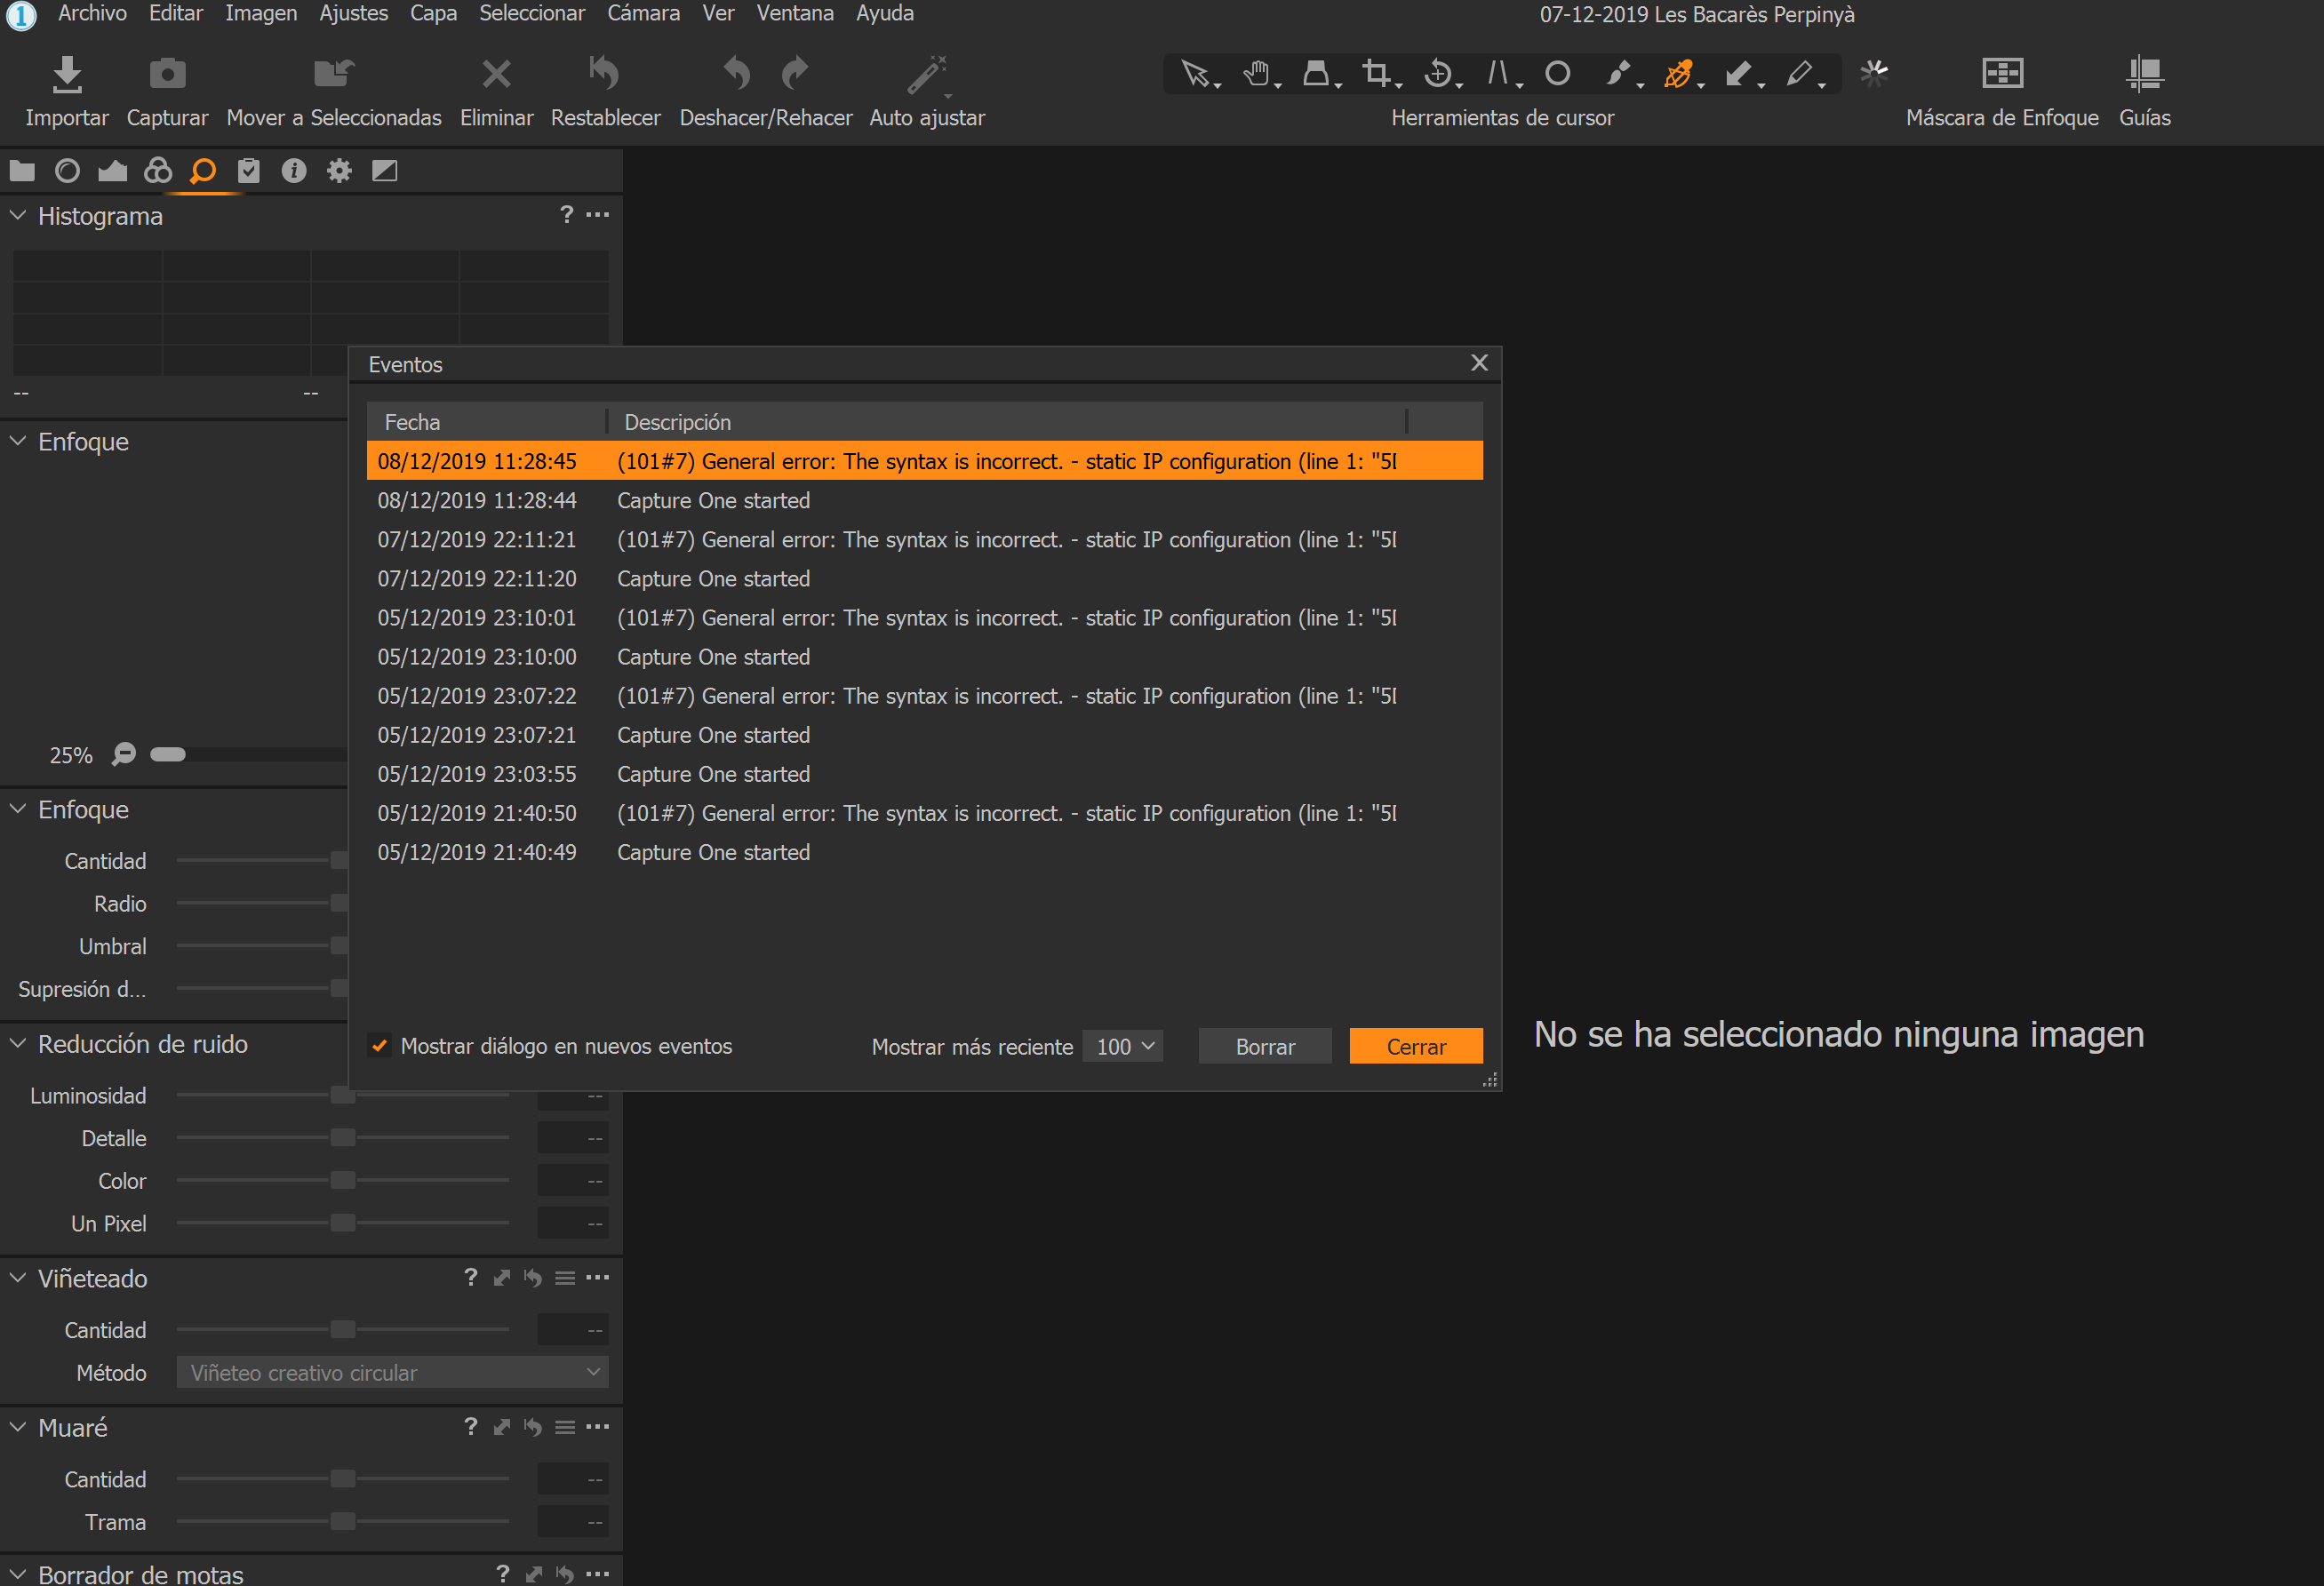Click the Borrar button in Eventos
2324x1586 pixels.
coord(1265,1046)
